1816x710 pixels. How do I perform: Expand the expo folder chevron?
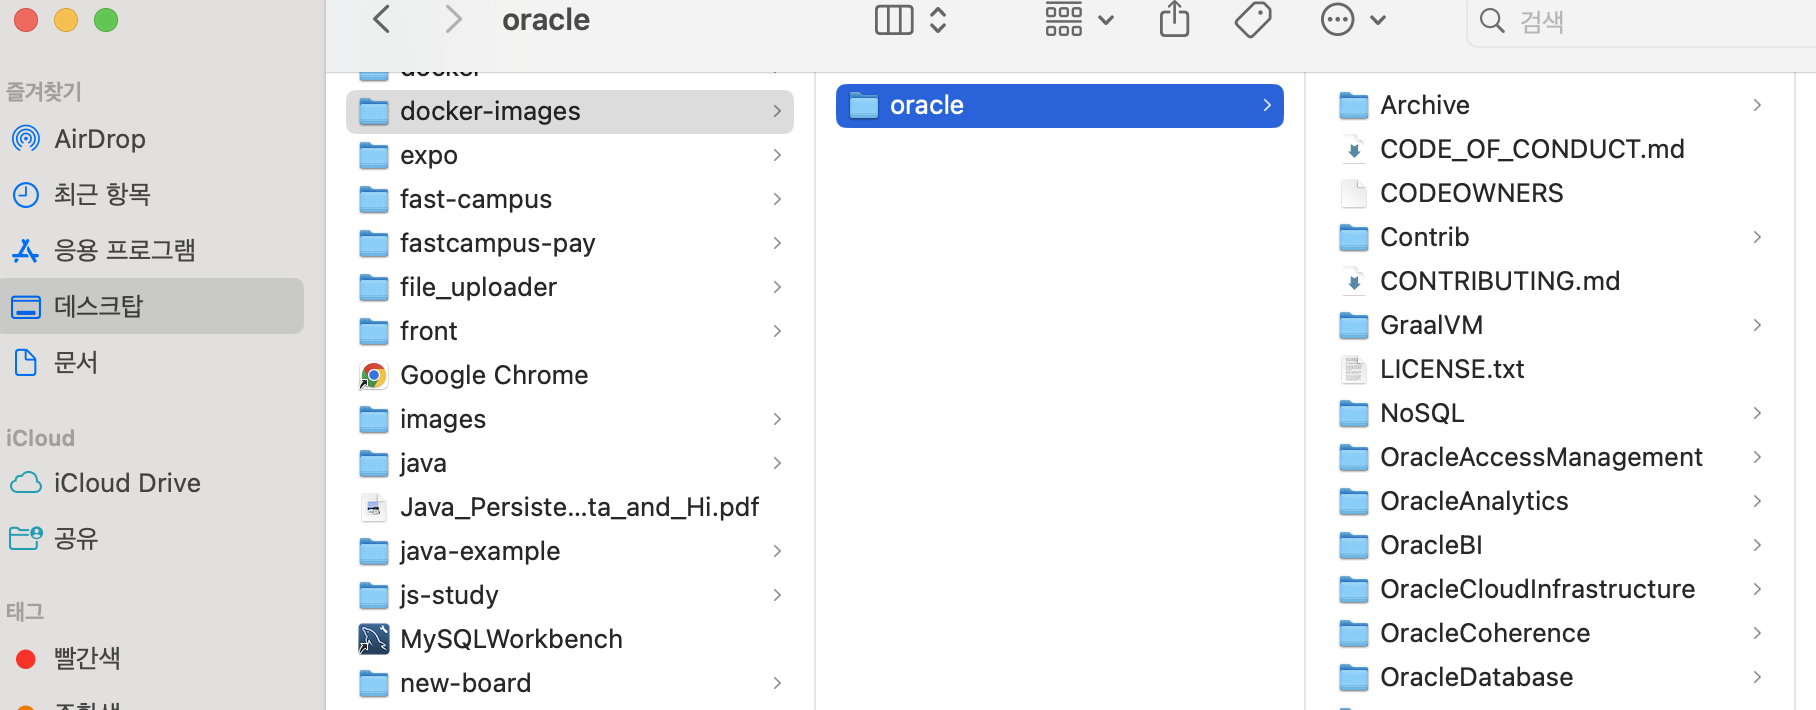point(777,155)
